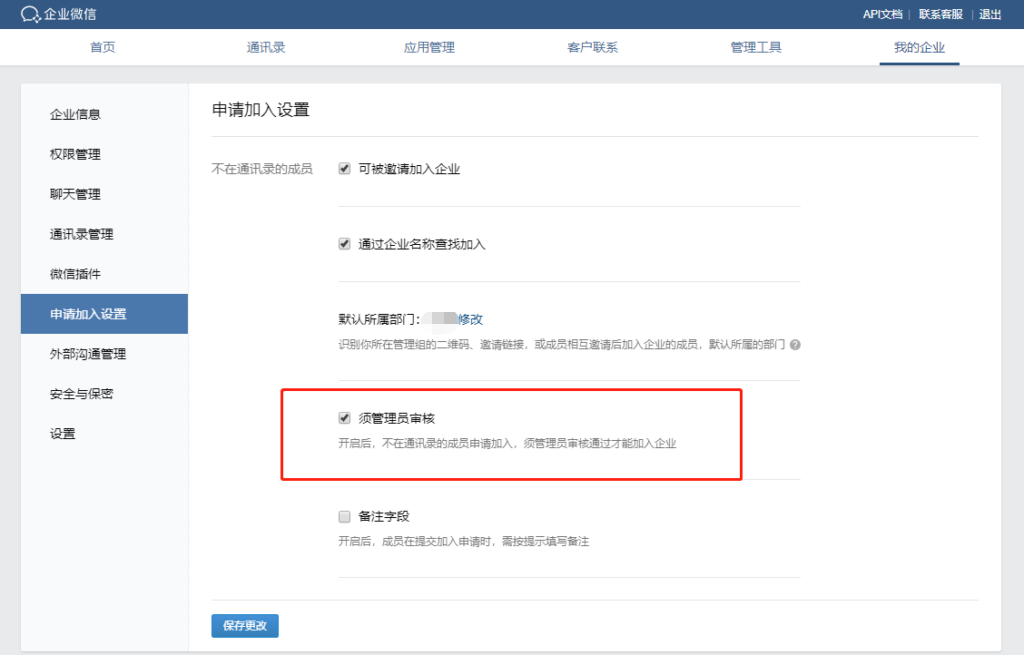Switch to 通讯录 tab
The image size is (1024, 655).
tap(266, 48)
